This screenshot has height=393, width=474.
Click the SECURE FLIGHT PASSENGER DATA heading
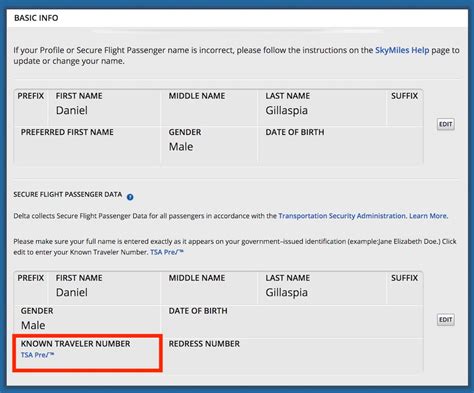tap(68, 194)
